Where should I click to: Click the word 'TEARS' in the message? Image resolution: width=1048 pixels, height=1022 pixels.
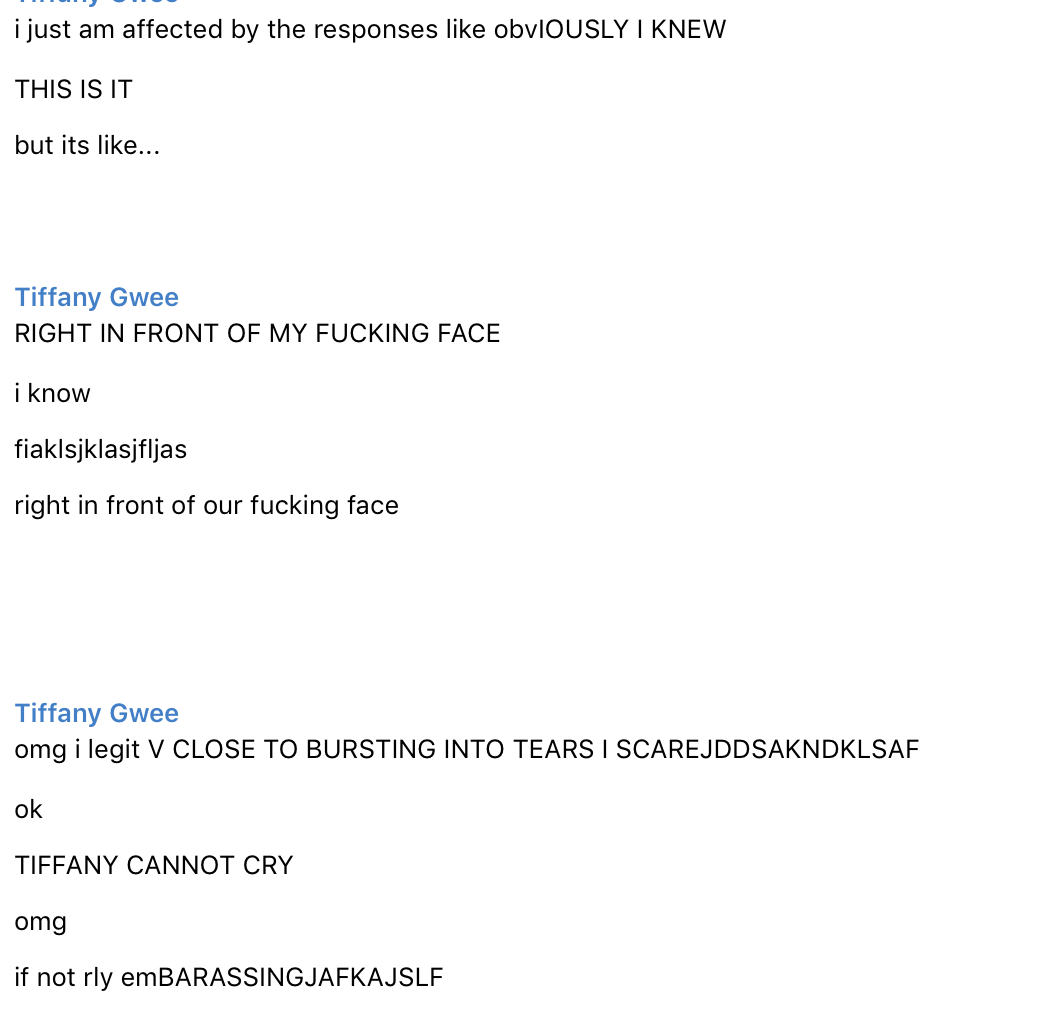click(553, 750)
